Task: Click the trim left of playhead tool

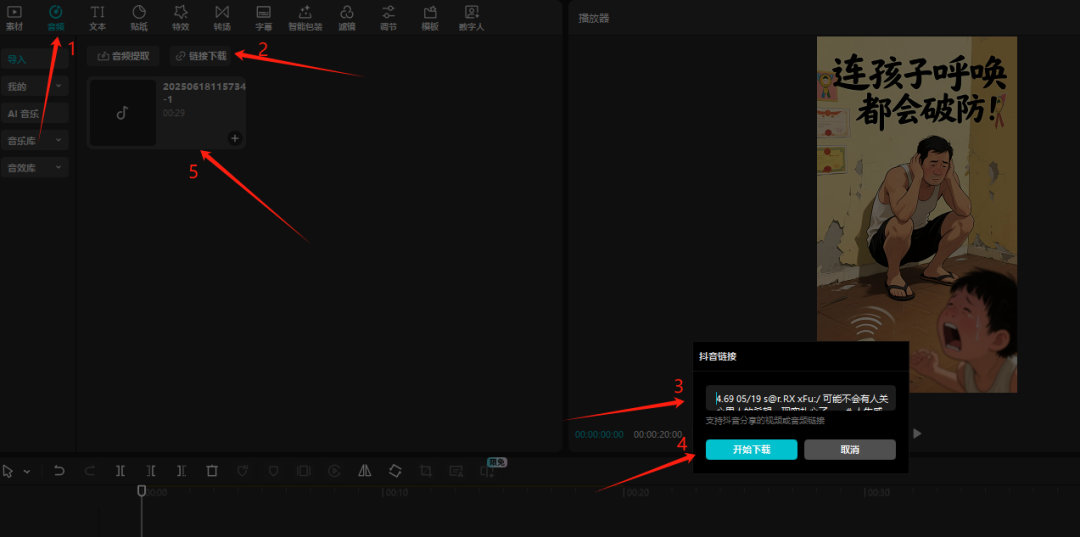Action: 151,471
